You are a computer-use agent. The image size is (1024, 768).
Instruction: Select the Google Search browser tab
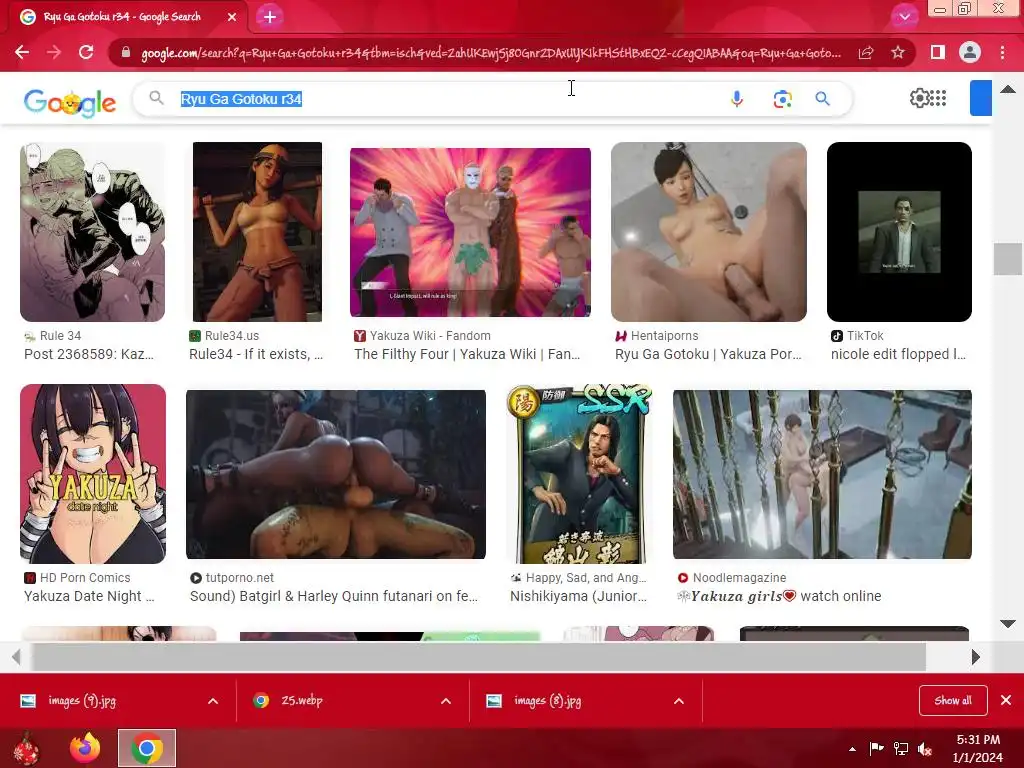coord(122,17)
